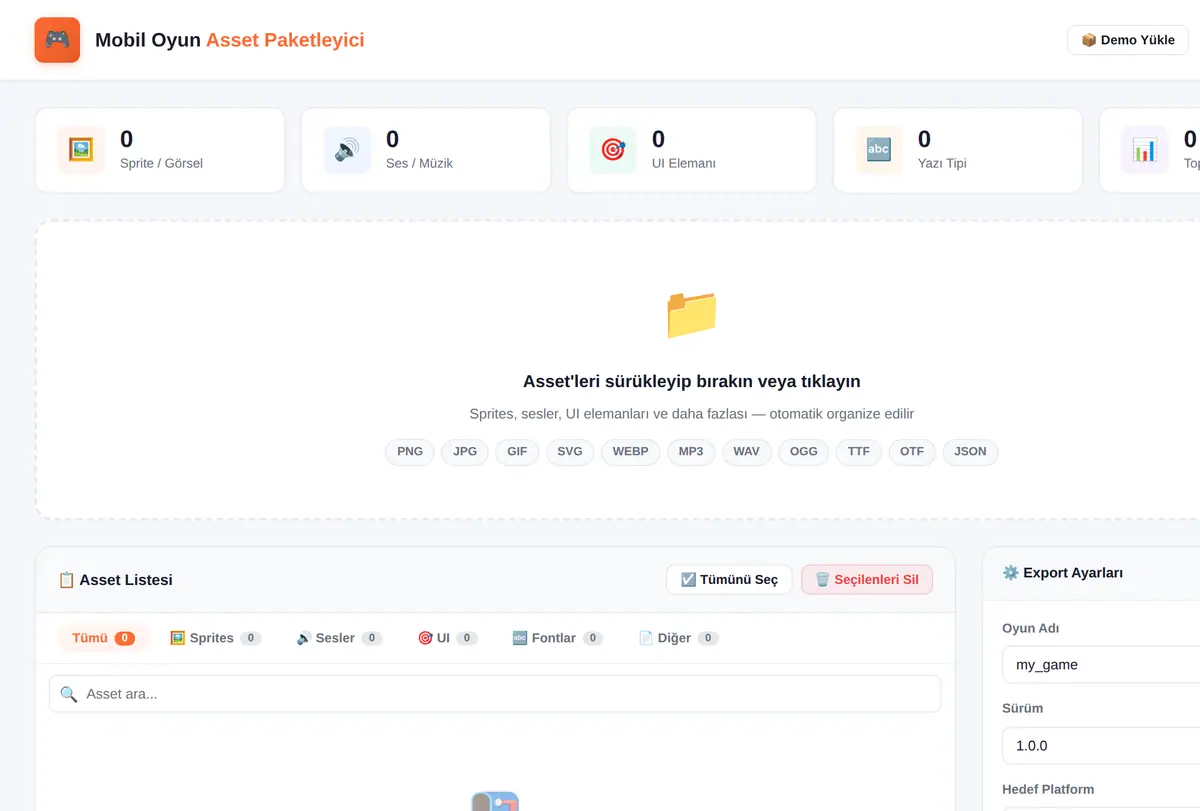Select the UI tab
1200x811 pixels.
click(x=447, y=638)
